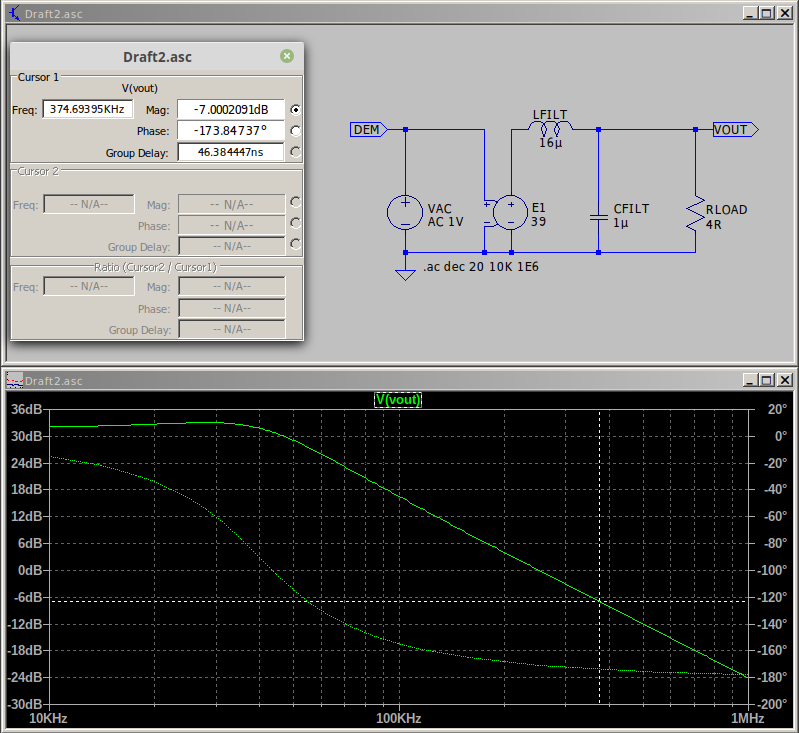Click the DEM input port label
The image size is (799, 733).
point(368,130)
